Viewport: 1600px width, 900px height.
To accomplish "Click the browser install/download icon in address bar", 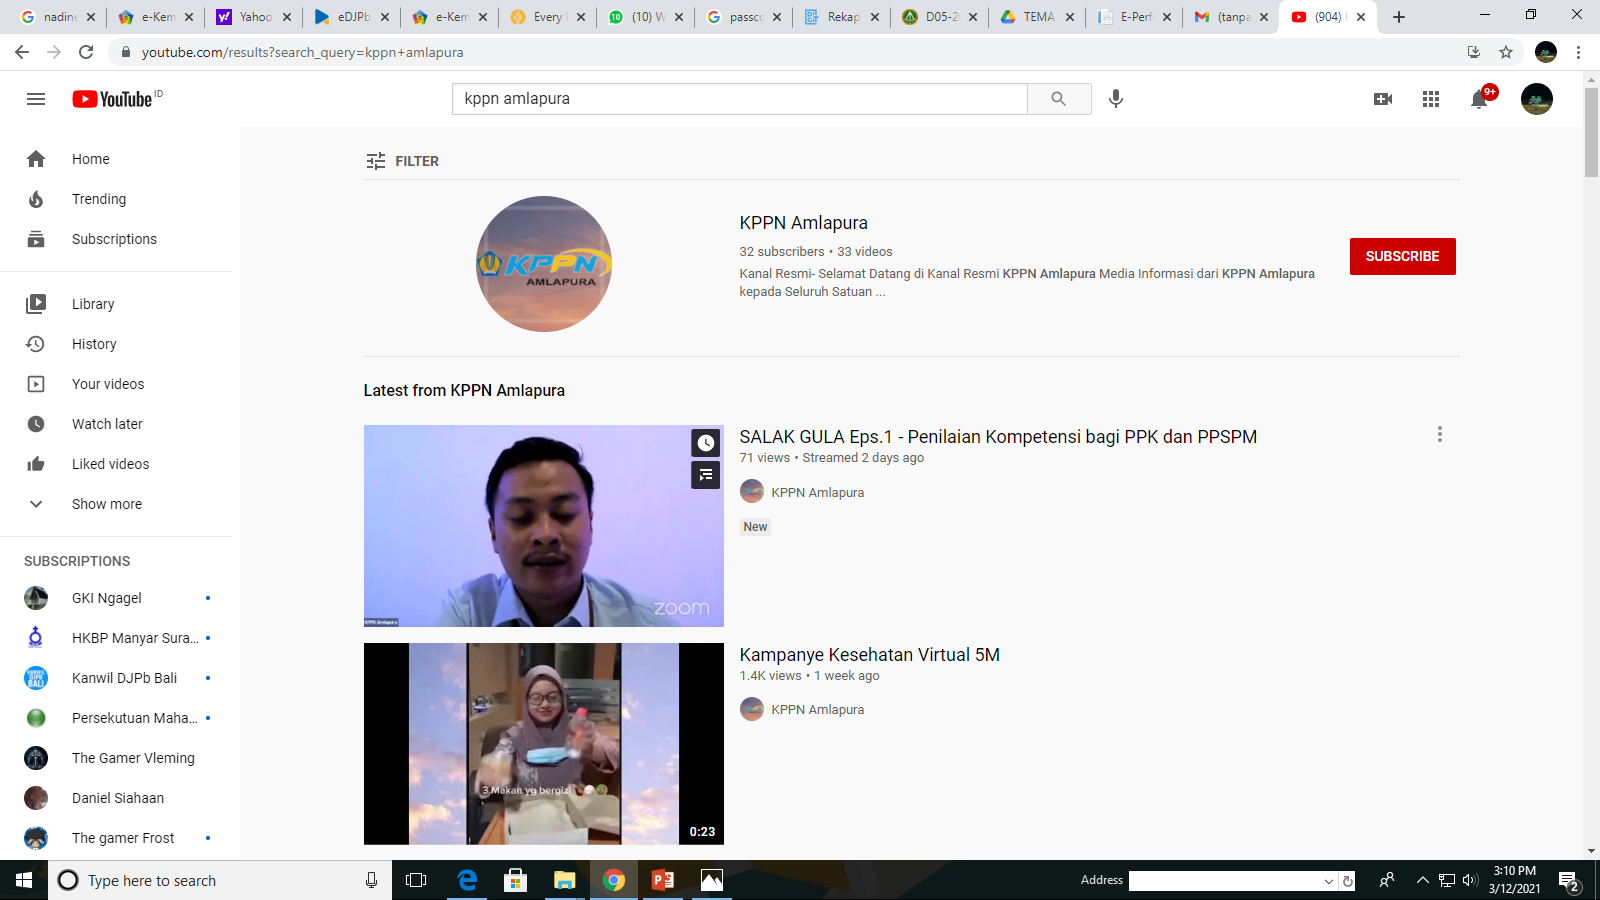I will 1474,52.
